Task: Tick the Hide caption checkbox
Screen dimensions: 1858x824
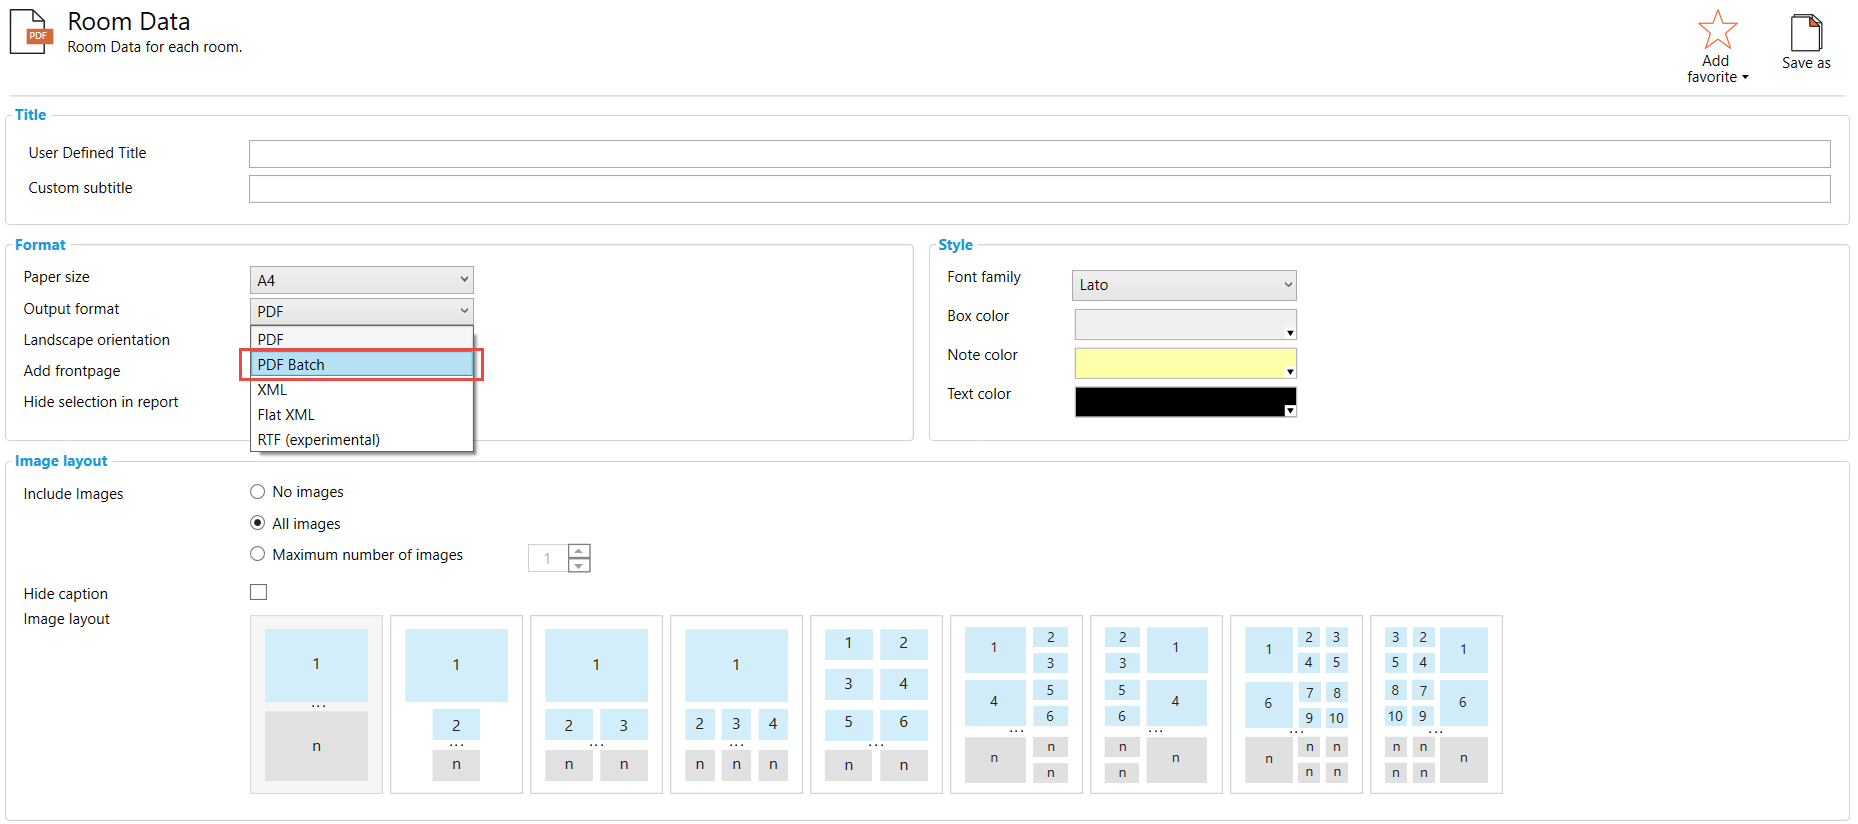Action: pos(259,593)
